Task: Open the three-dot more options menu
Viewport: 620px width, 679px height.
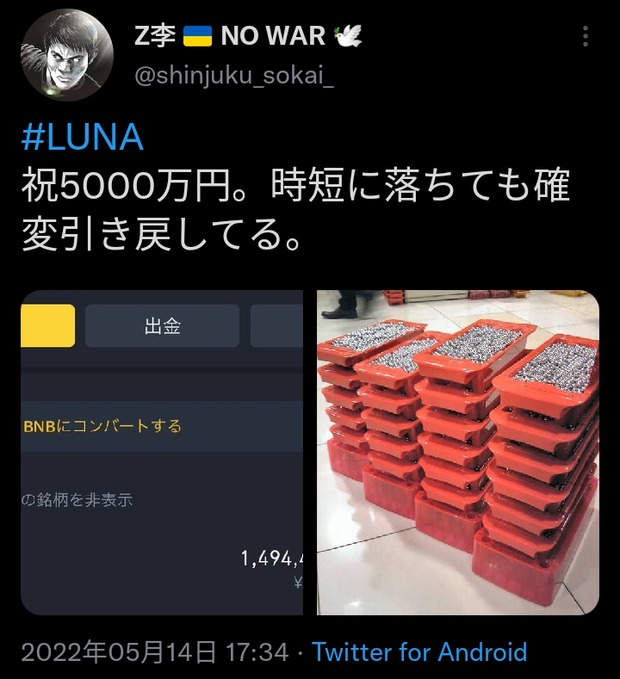Action: tap(585, 36)
